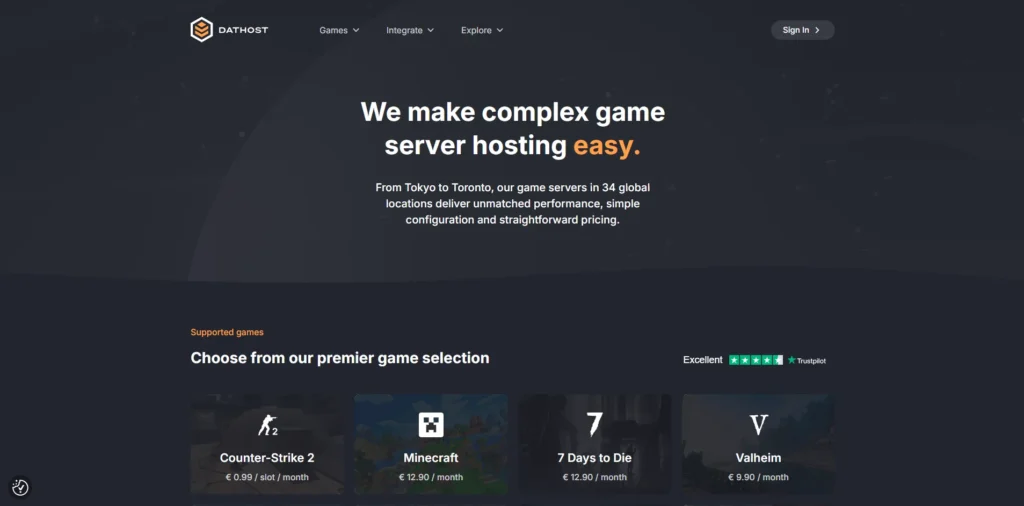The height and width of the screenshot is (506, 1024).
Task: Click the Valheim V icon
Action: coord(758,425)
